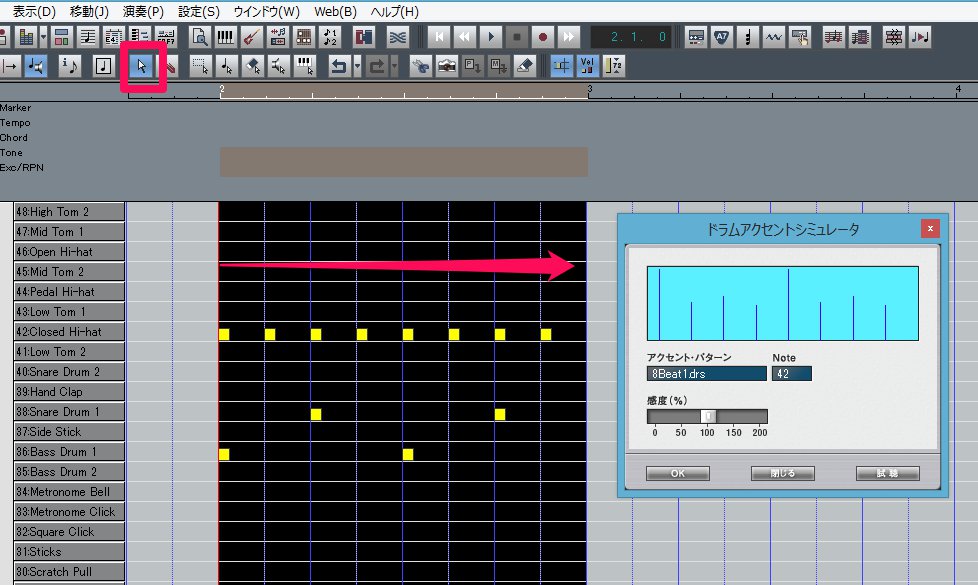Screen dimensions: 978x585
Task: Click OK in the drum accent dialog
Action: tap(677, 473)
